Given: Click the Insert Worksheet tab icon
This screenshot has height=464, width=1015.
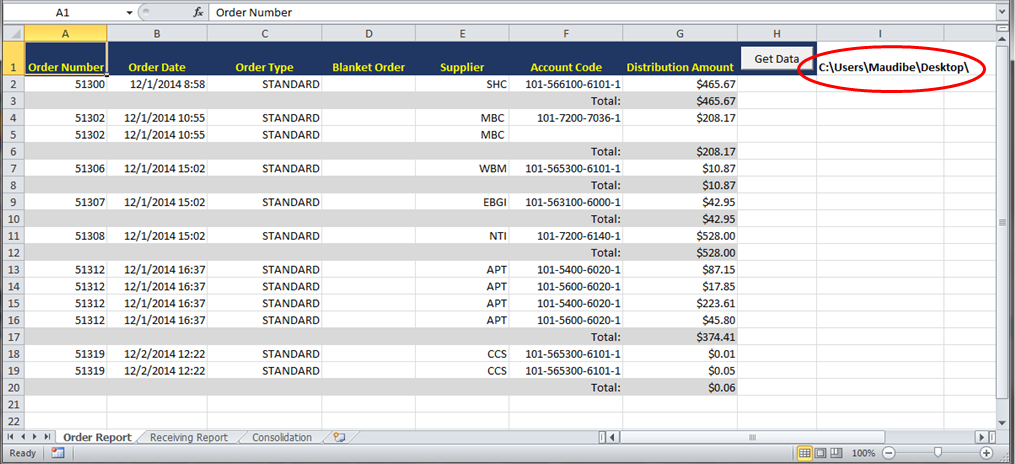Looking at the screenshot, I should (340, 437).
